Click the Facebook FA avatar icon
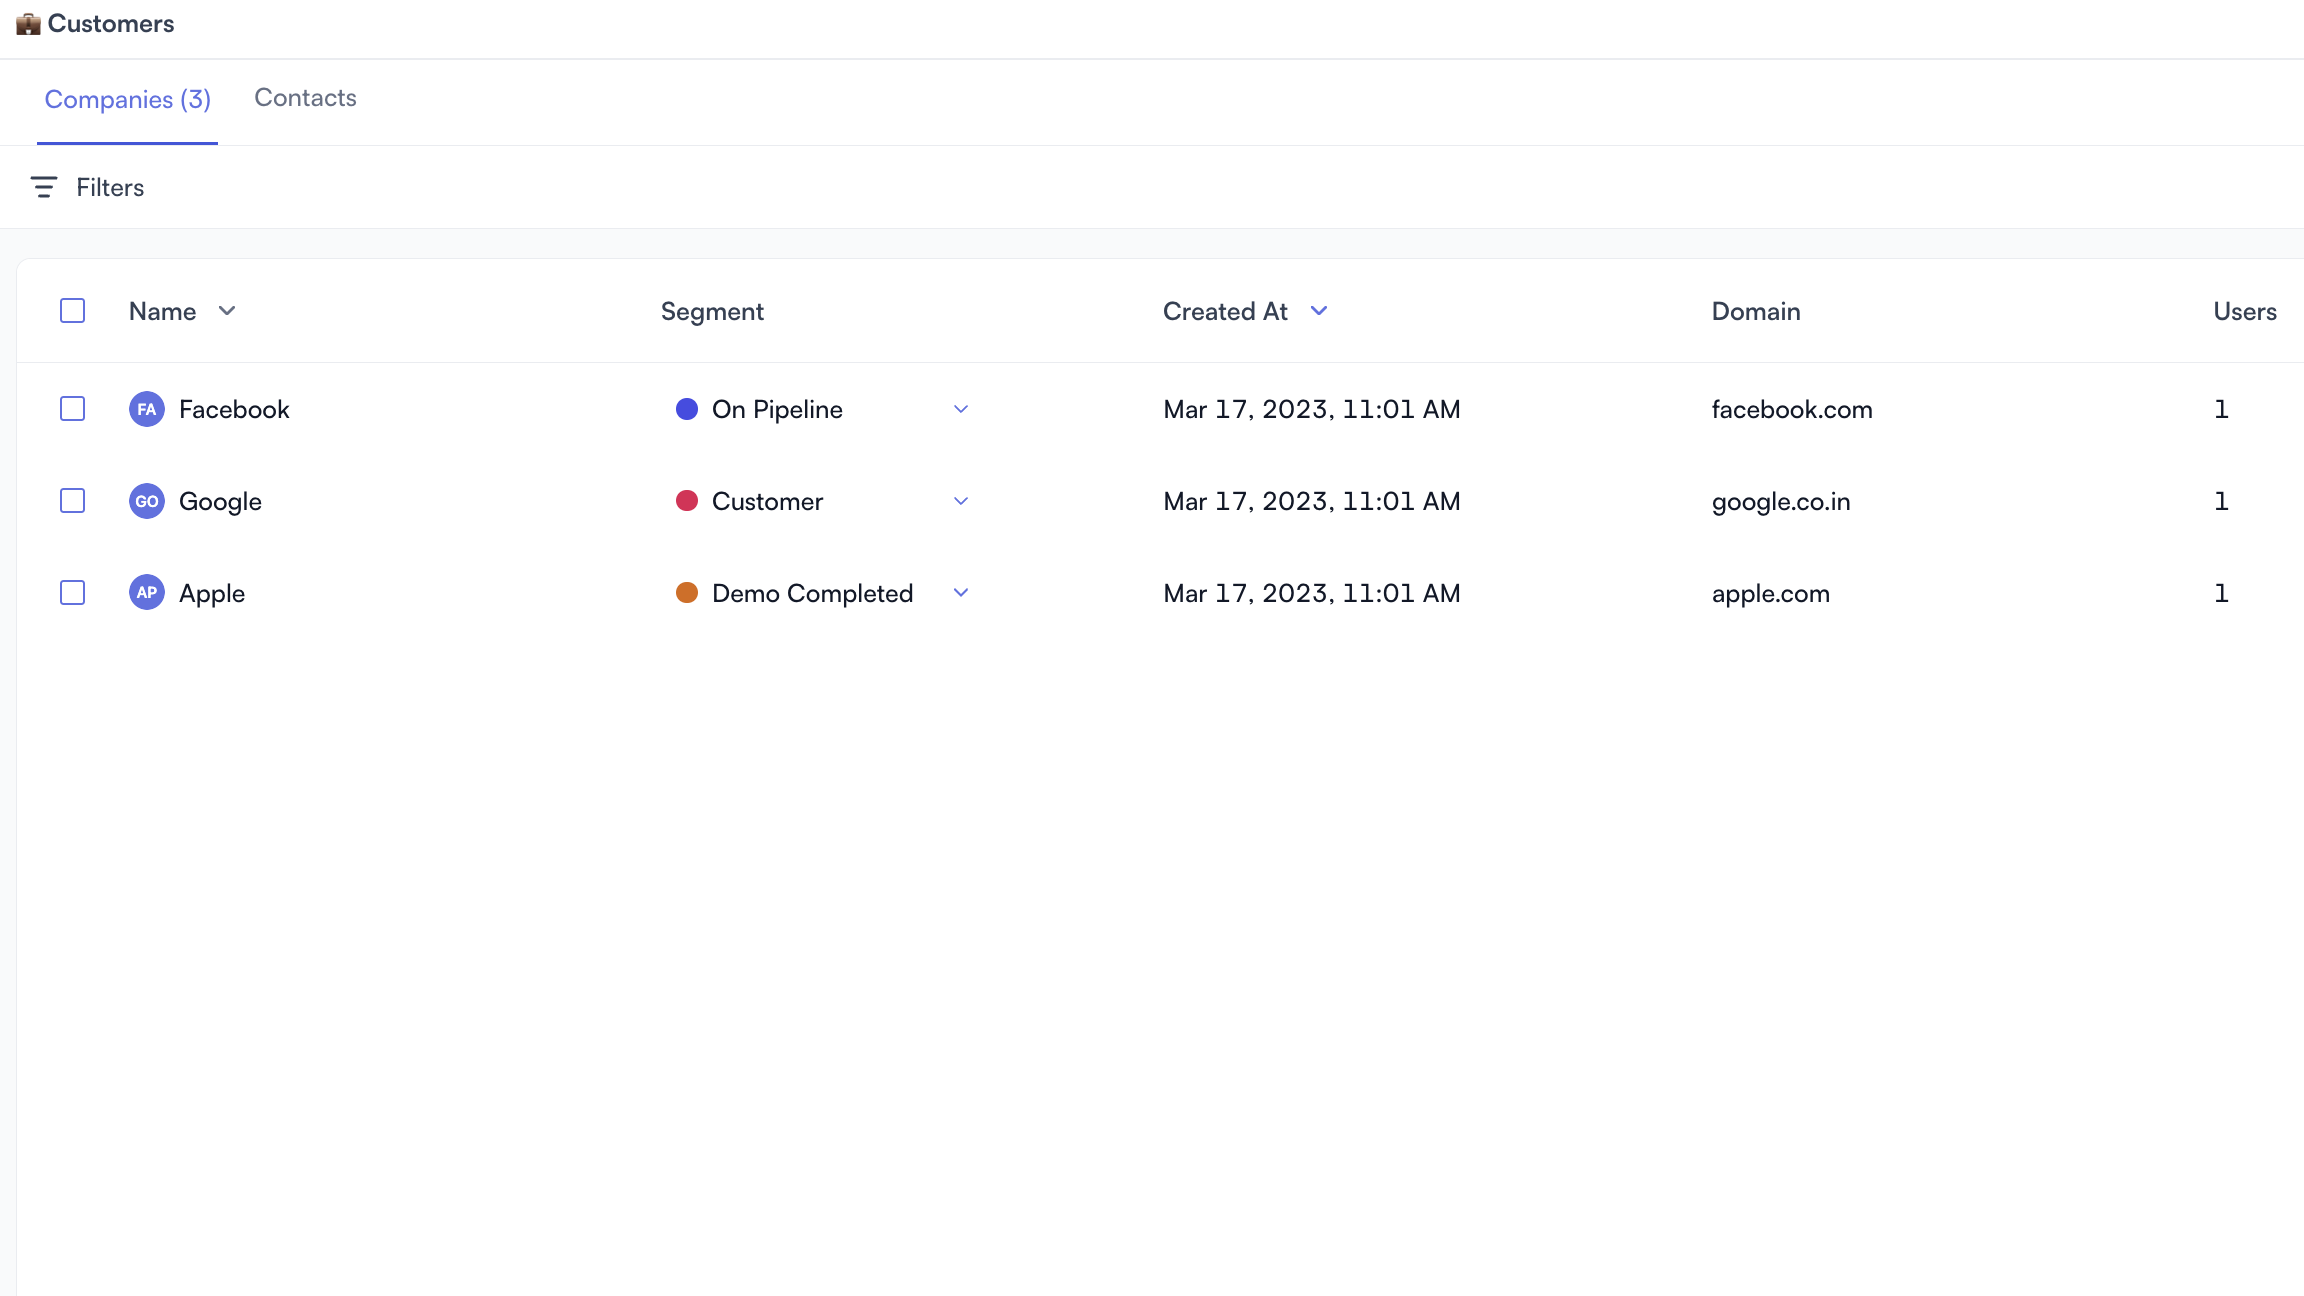 [147, 409]
